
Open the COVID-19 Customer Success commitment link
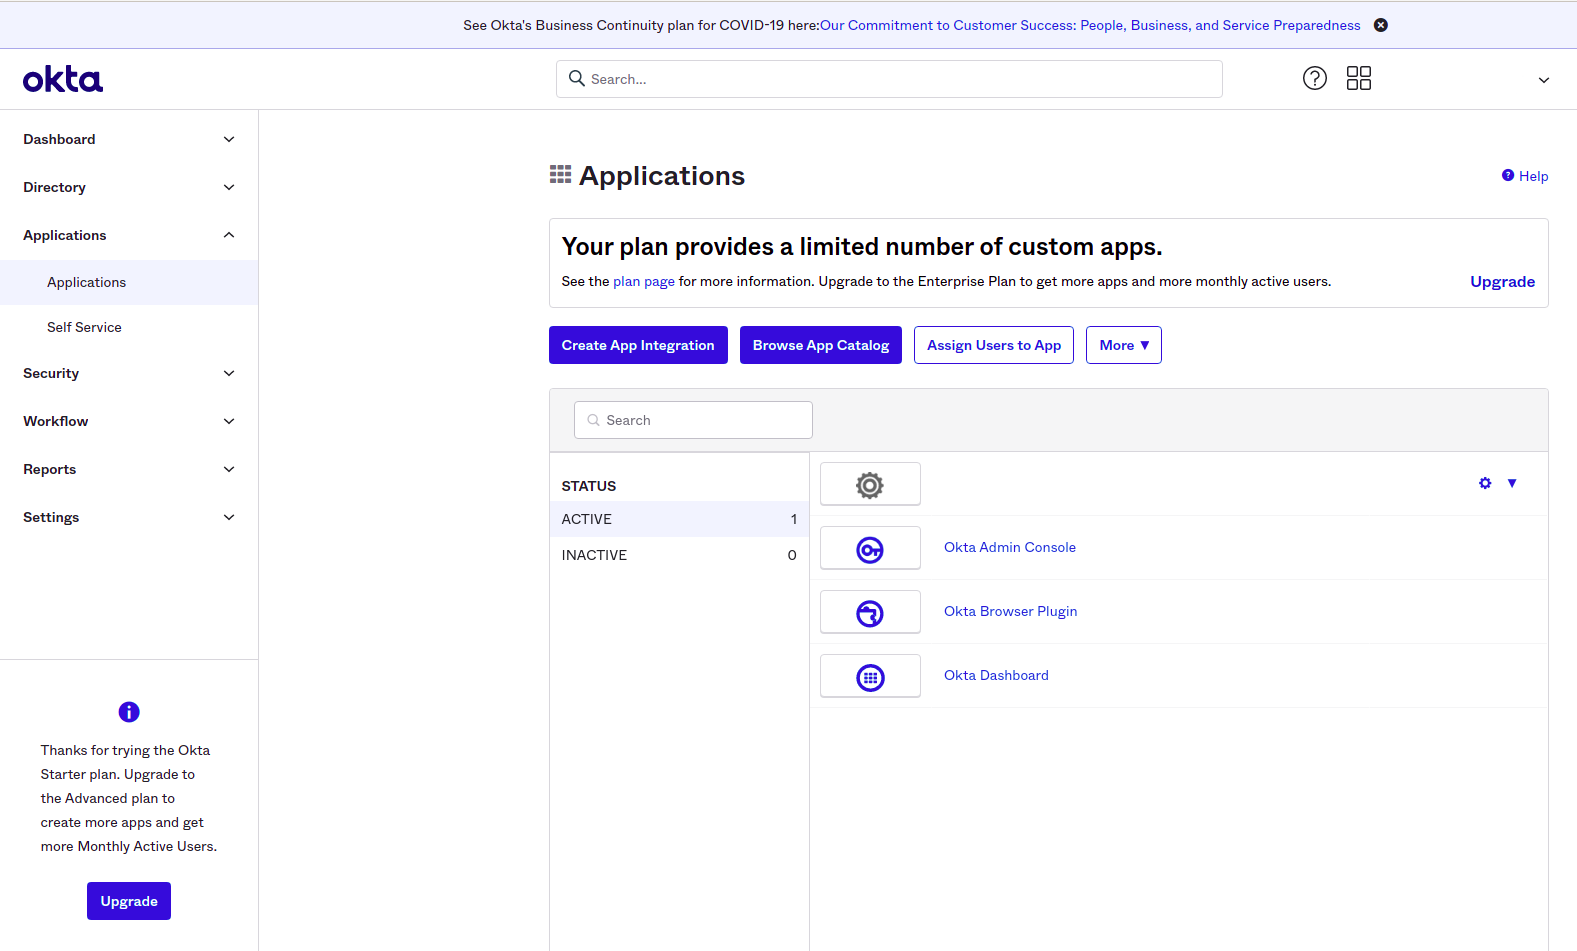pyautogui.click(x=1090, y=26)
